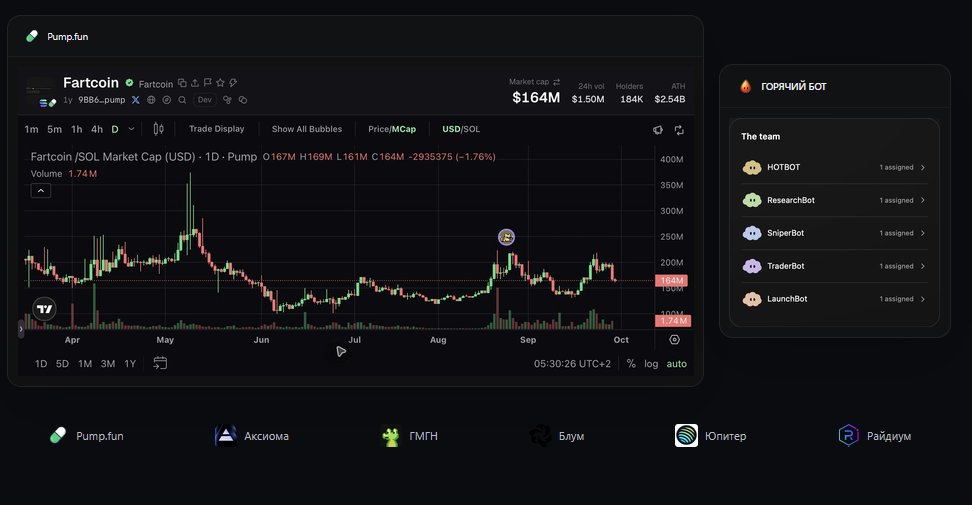The image size is (972, 505).
Task: Click the trade bubble marker on chart
Action: coord(506,237)
